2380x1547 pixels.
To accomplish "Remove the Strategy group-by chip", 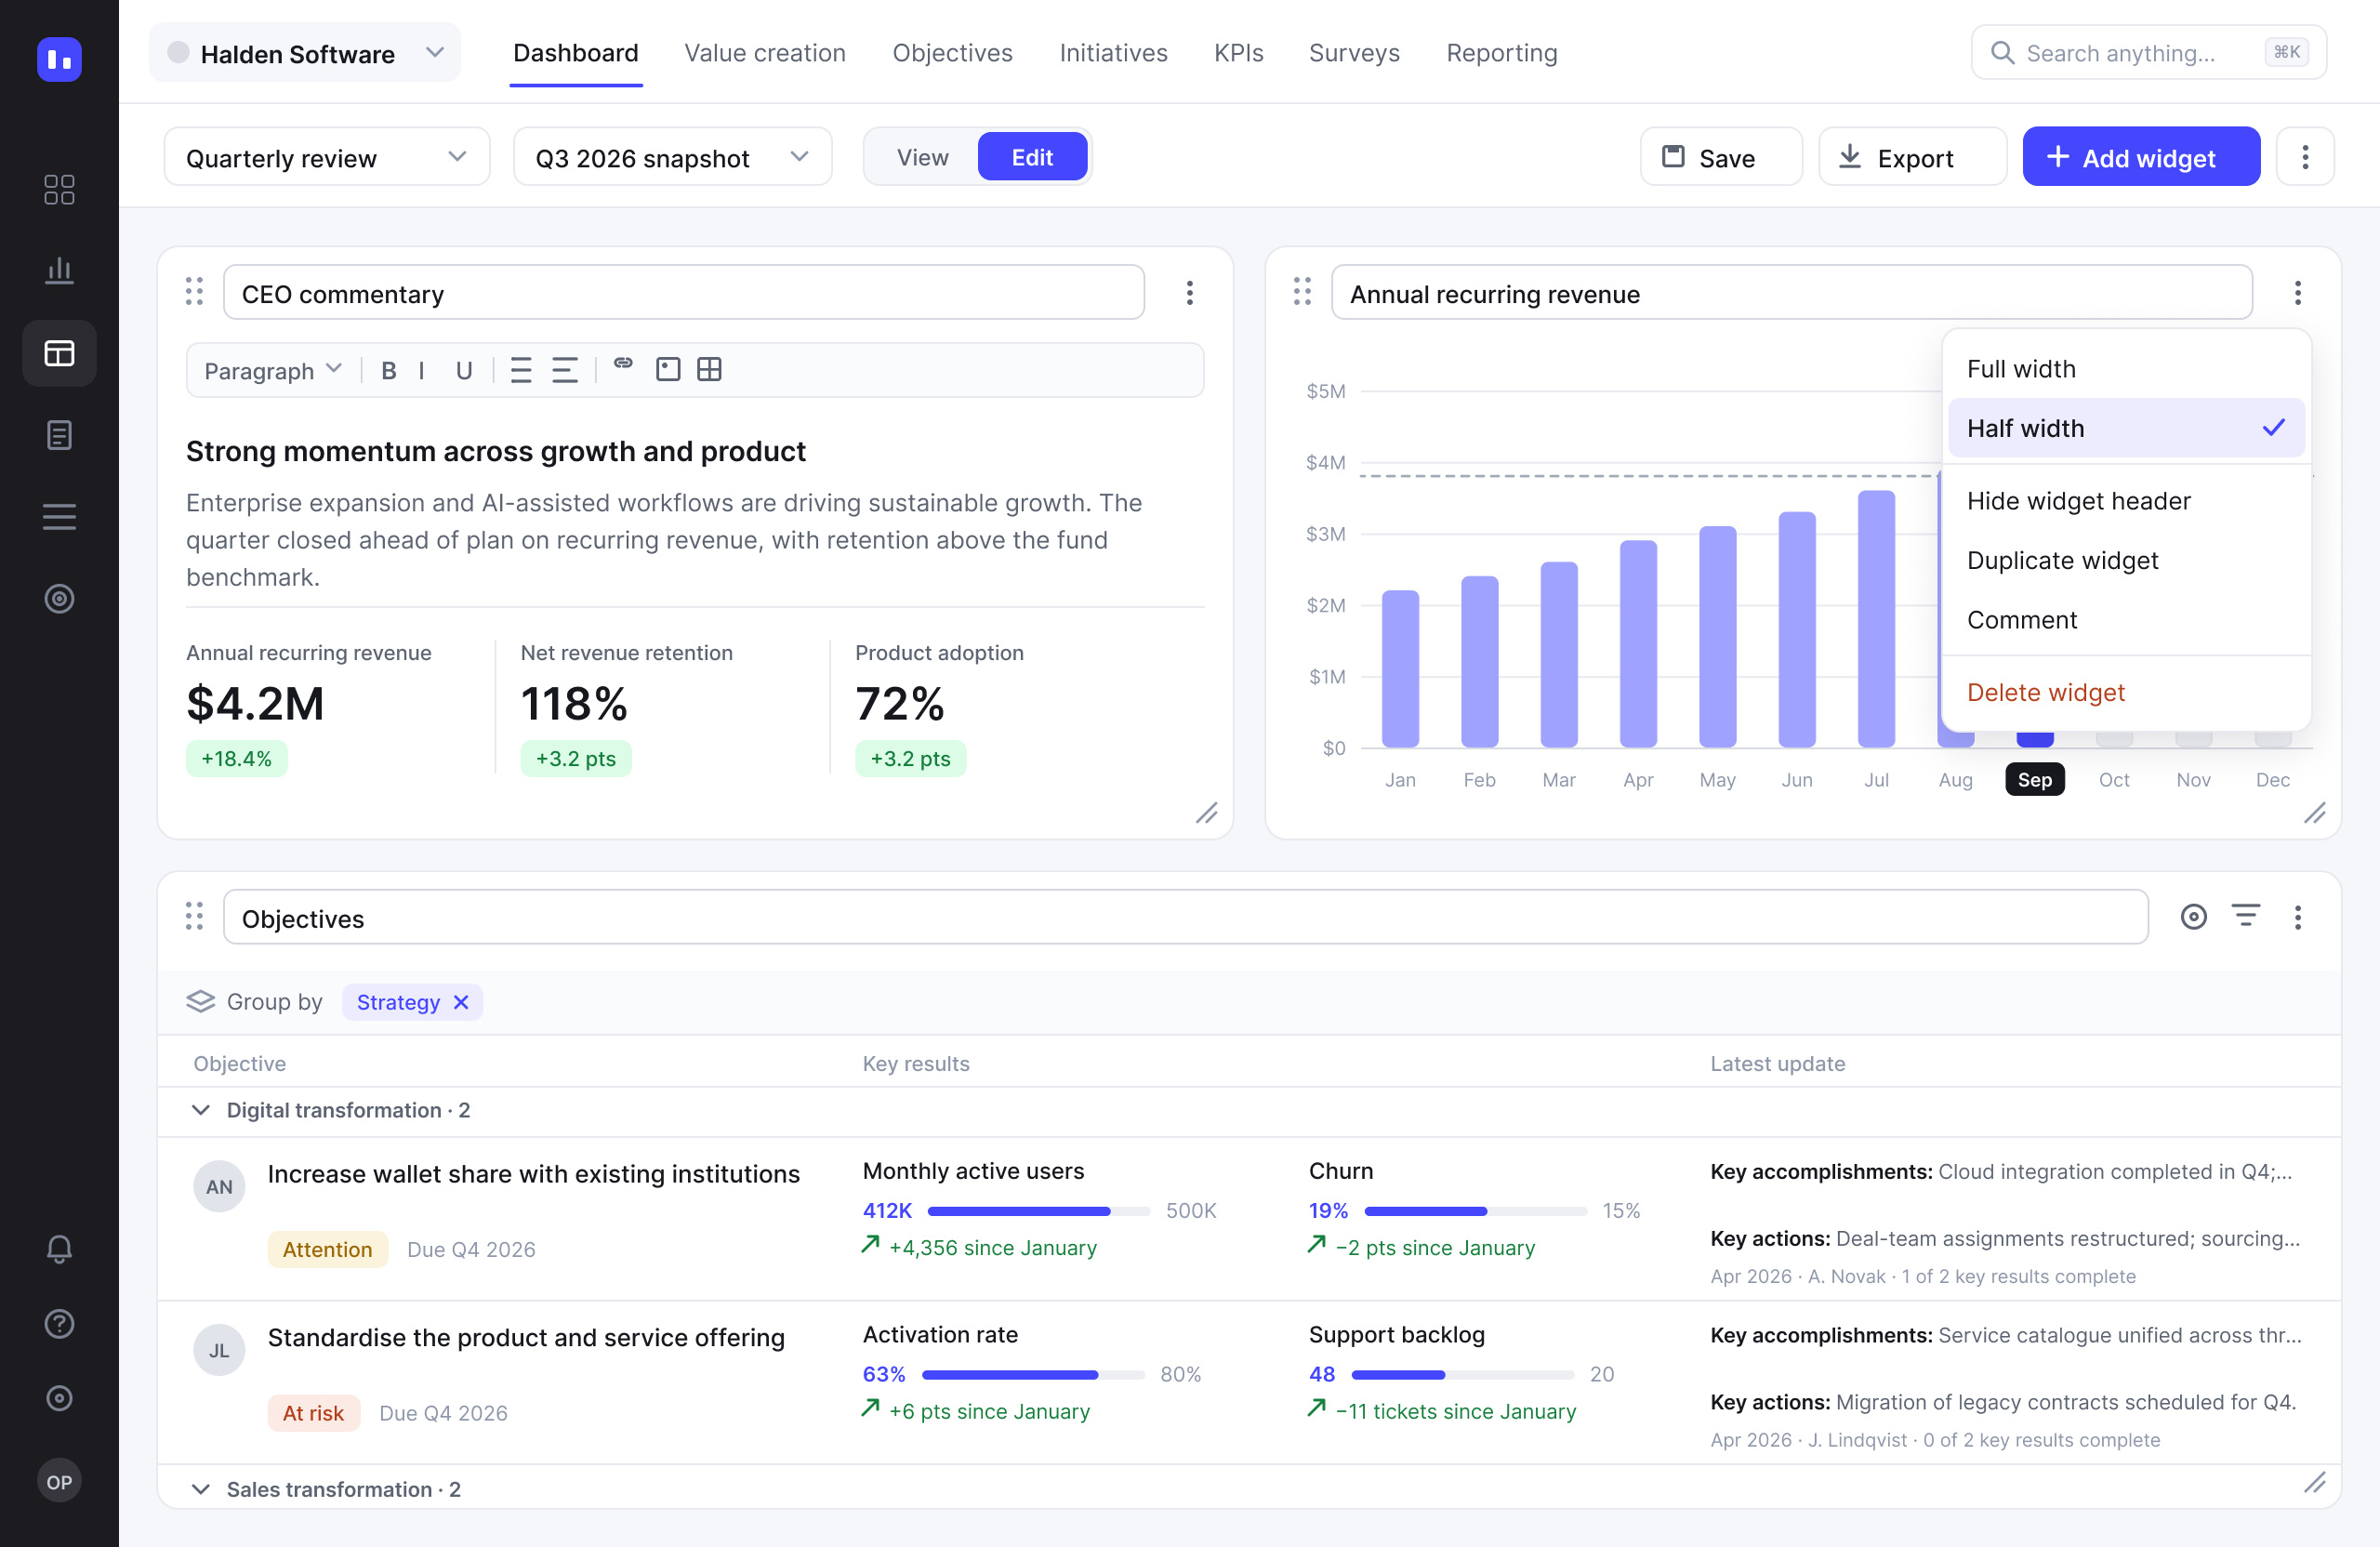I will point(461,1003).
